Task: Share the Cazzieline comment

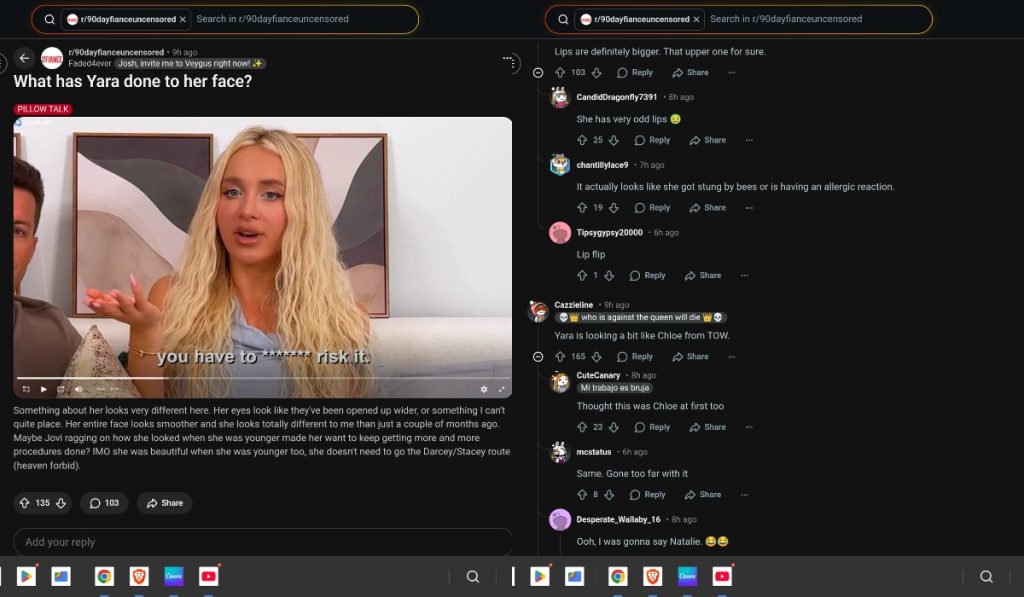Action: click(690, 356)
